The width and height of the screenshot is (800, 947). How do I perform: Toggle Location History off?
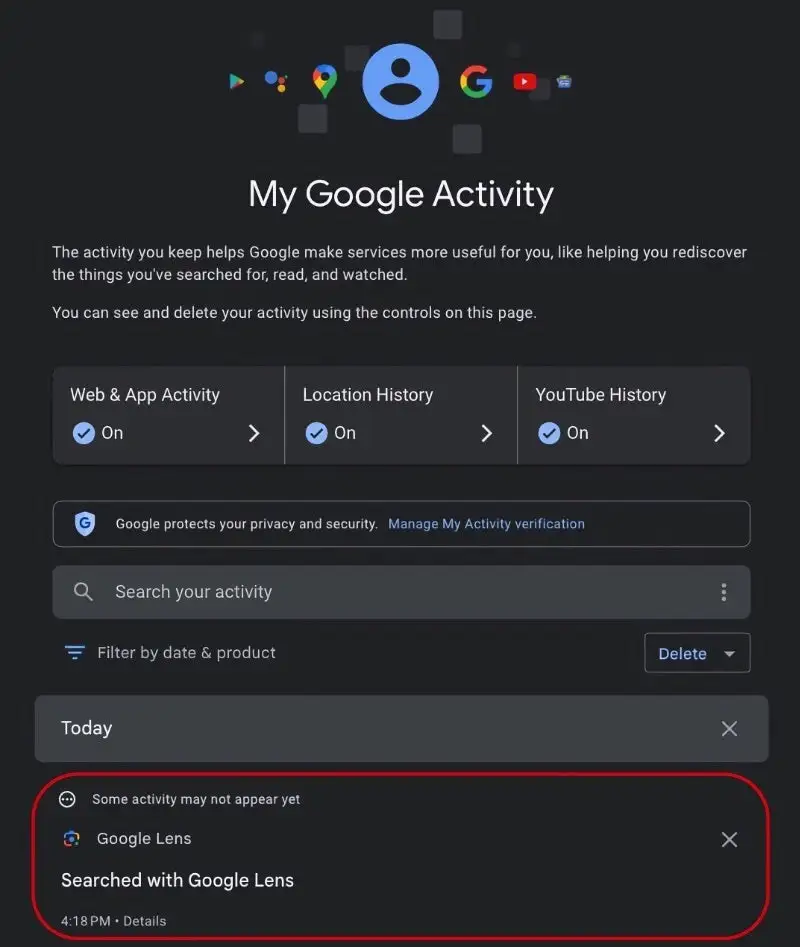(x=317, y=433)
